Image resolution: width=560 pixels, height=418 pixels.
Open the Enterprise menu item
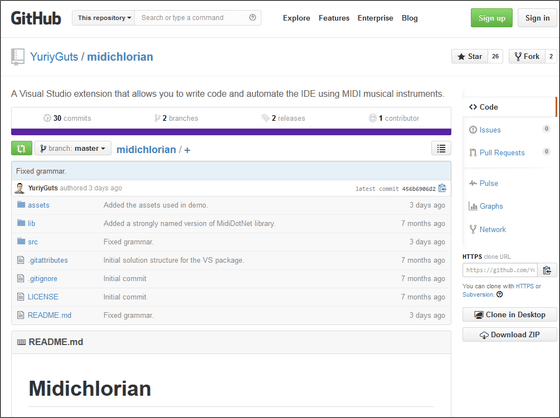pyautogui.click(x=375, y=18)
